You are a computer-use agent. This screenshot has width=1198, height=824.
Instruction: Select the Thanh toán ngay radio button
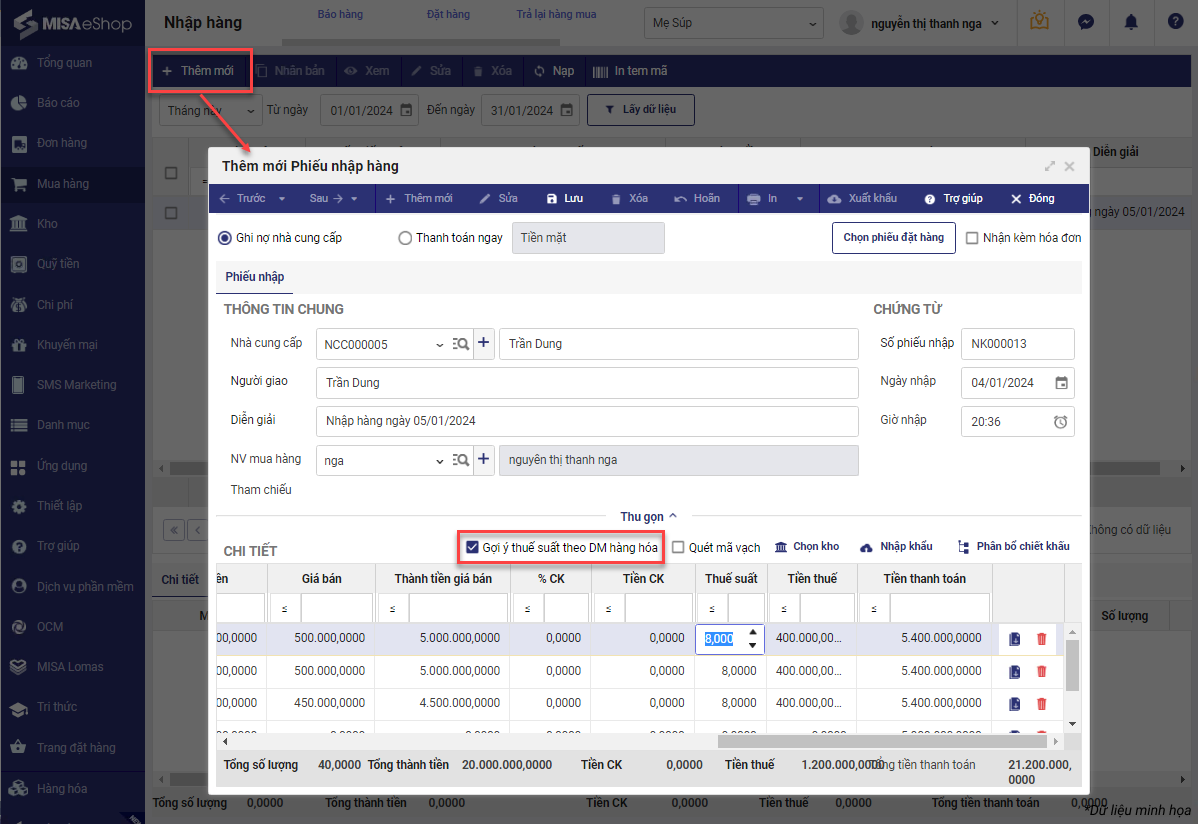click(405, 238)
